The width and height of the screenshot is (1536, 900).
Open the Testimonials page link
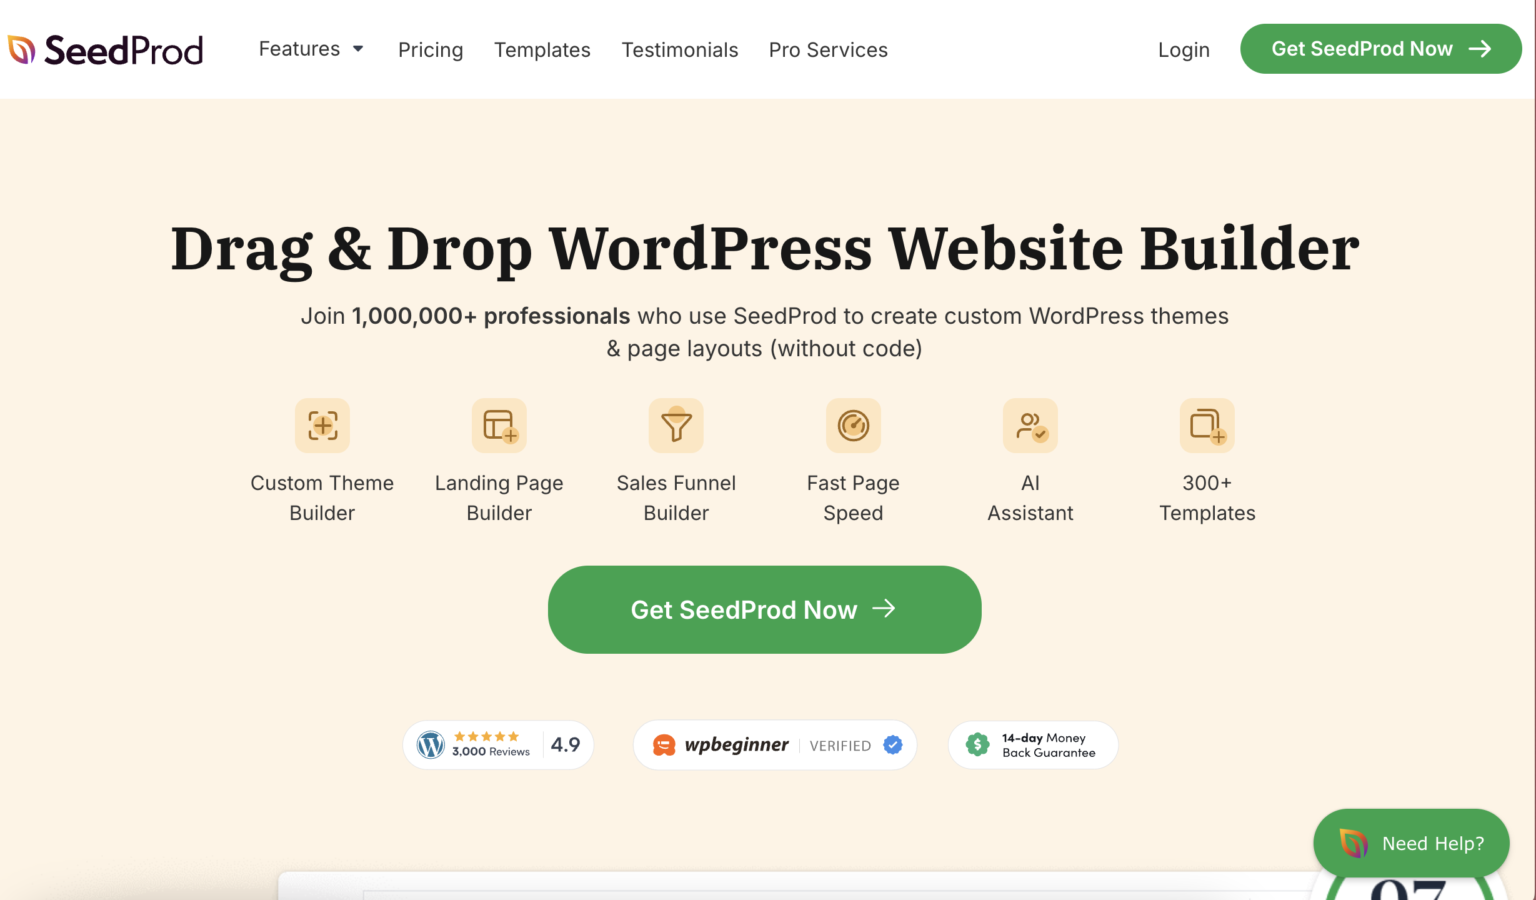680,50
